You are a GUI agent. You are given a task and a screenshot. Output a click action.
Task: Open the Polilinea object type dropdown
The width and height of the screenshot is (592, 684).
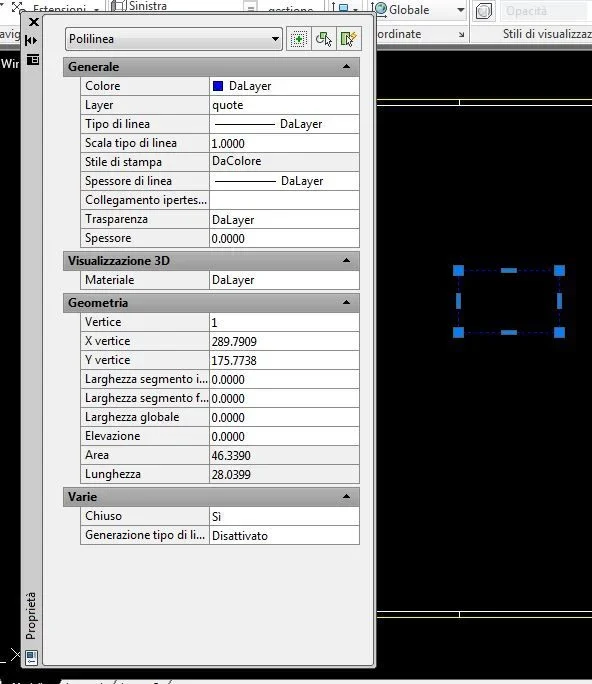pyautogui.click(x=174, y=39)
